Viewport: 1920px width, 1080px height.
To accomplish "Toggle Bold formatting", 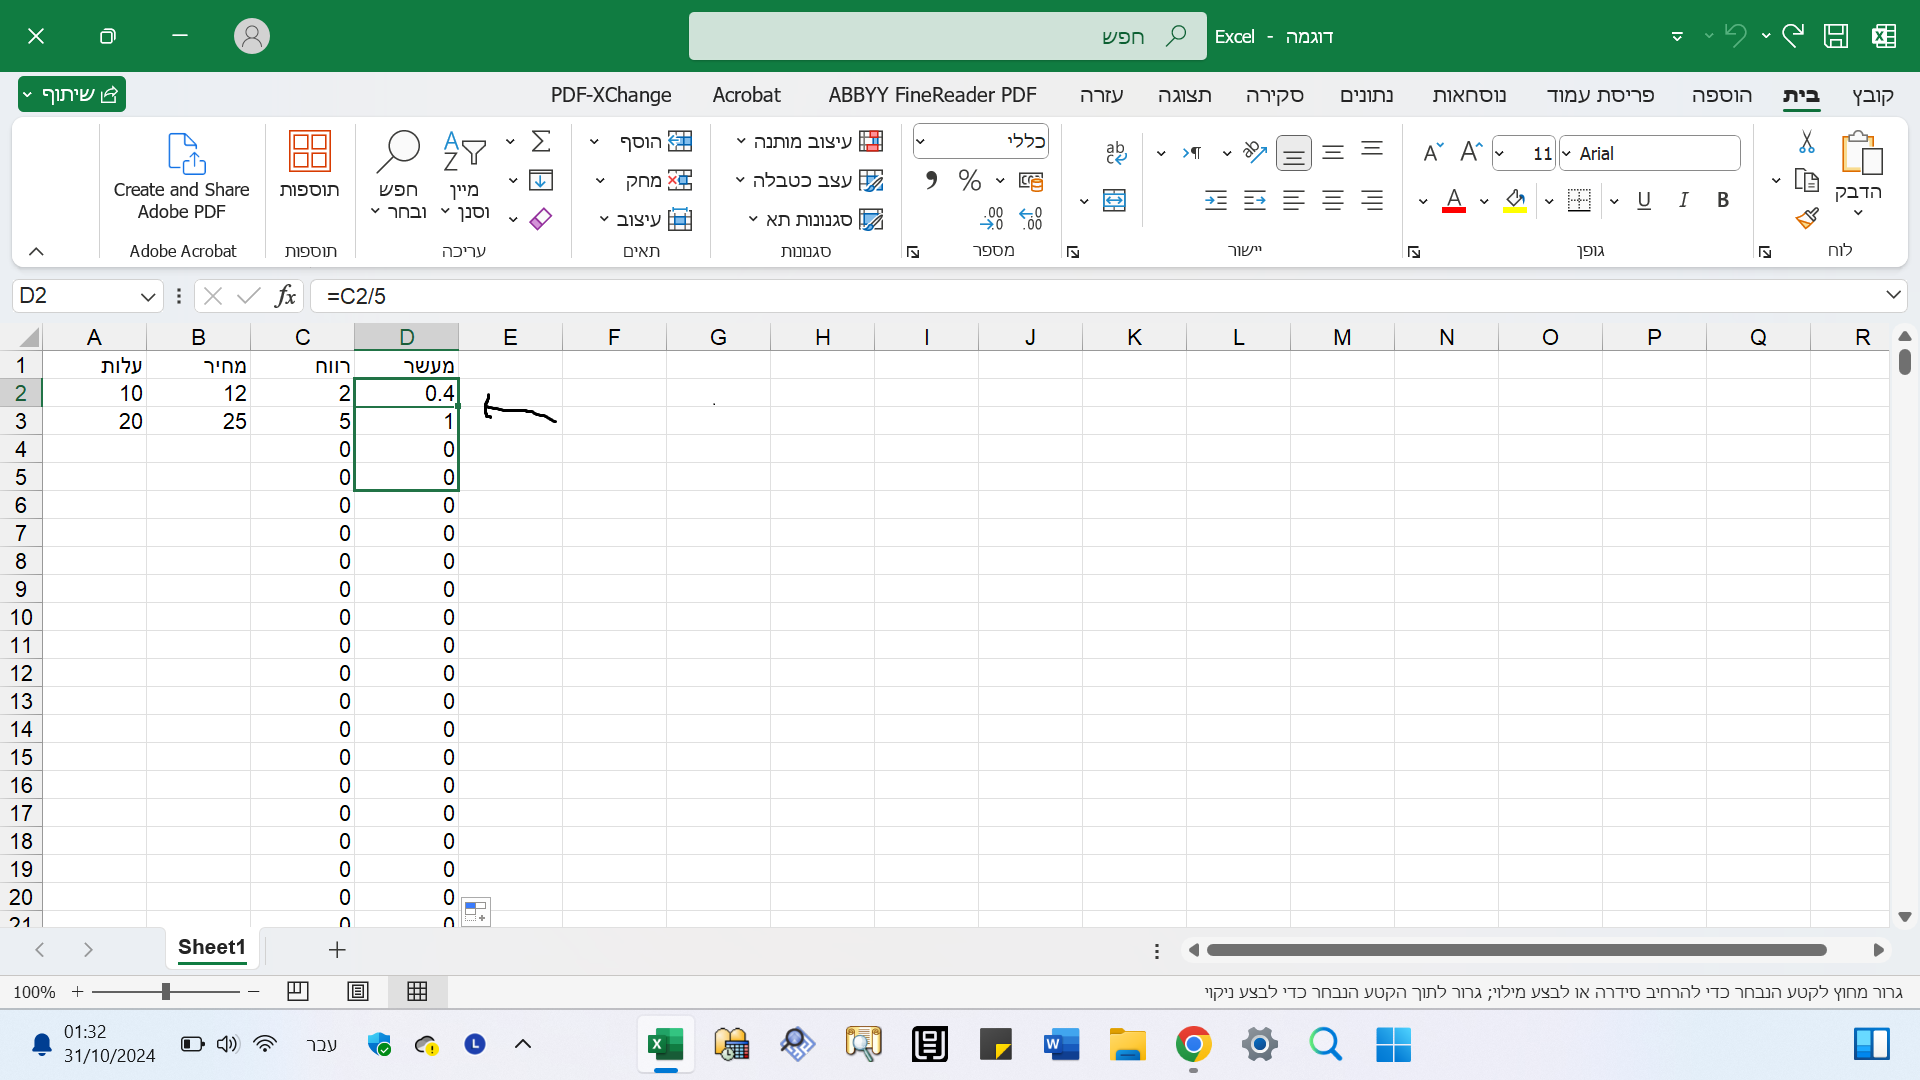I will coord(1723,200).
